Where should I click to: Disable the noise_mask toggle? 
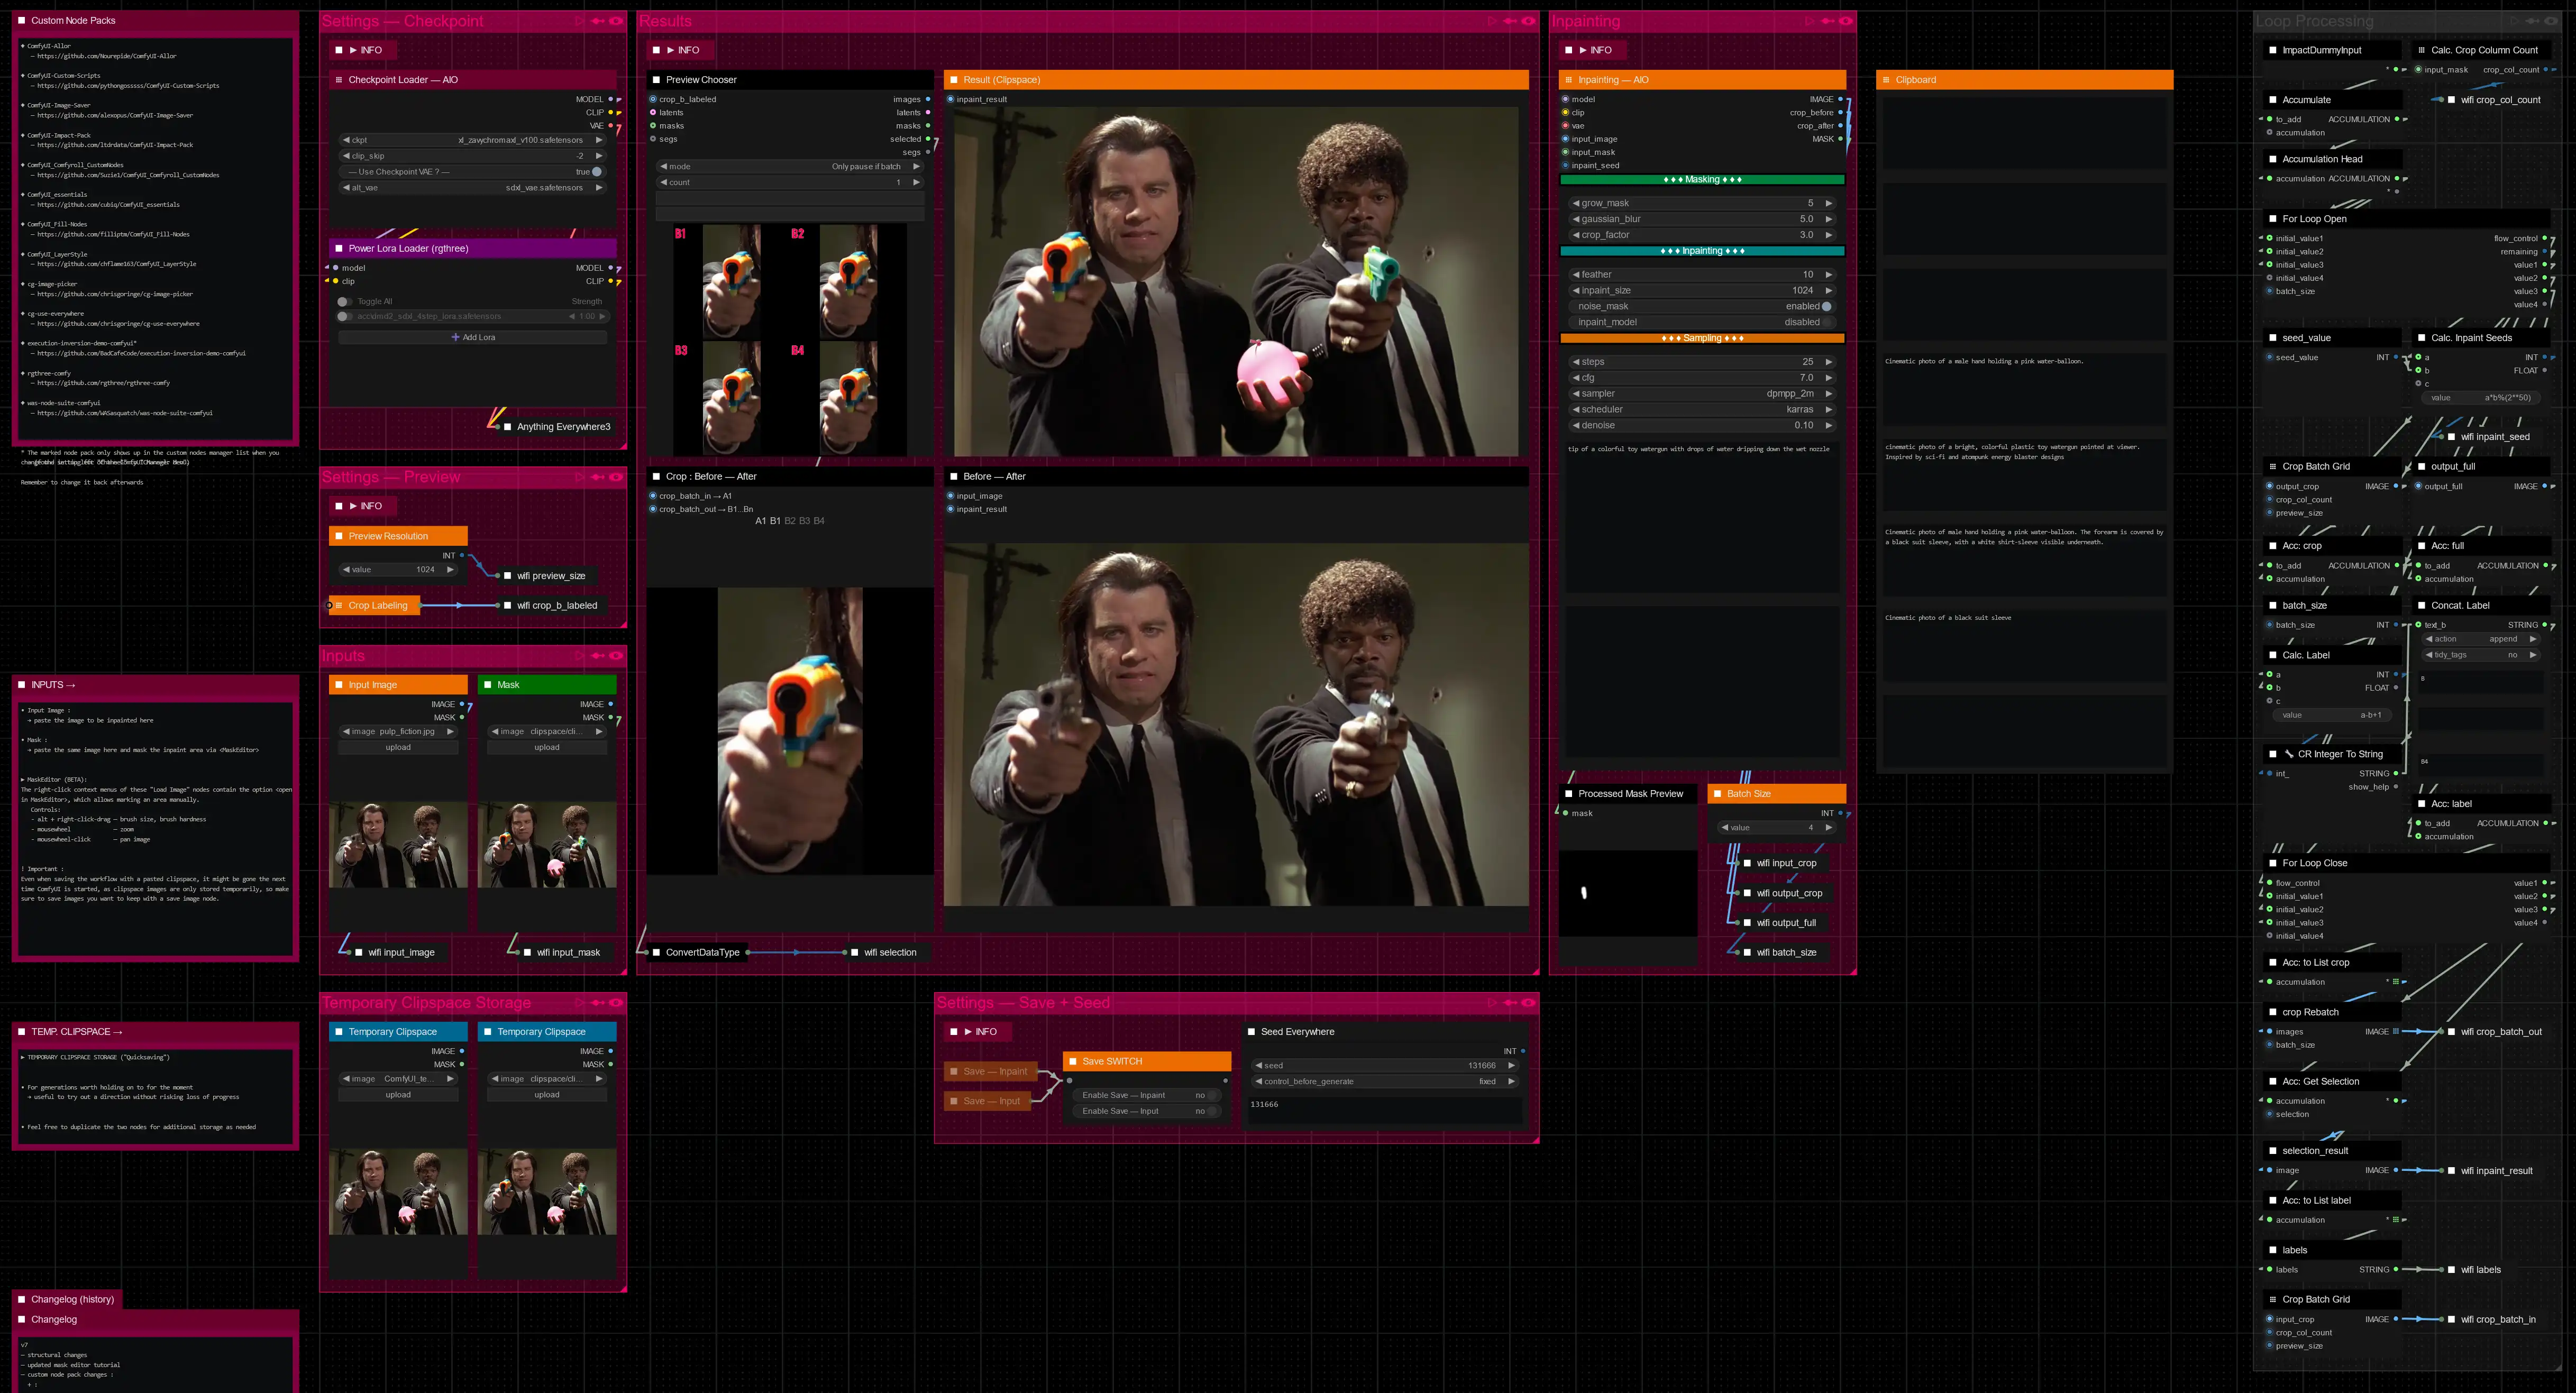1826,306
